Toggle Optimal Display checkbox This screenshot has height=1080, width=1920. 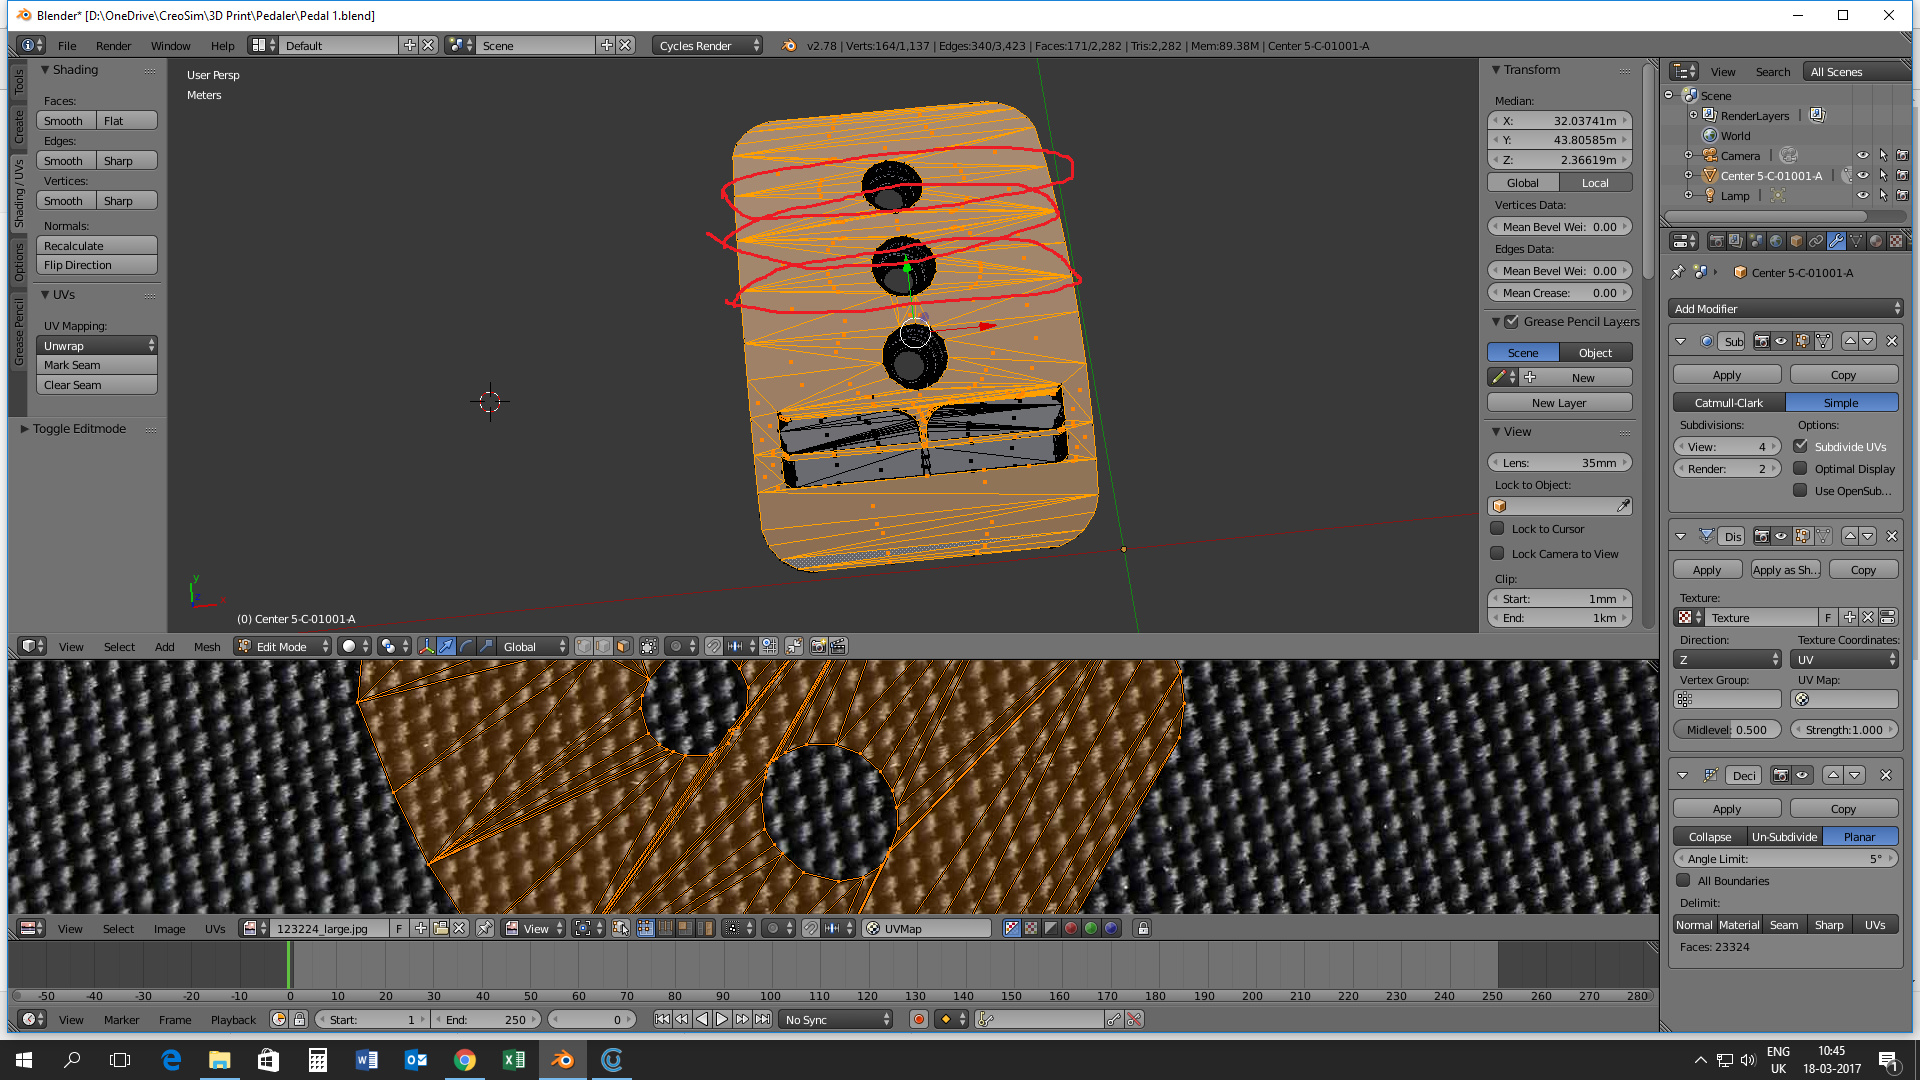click(x=1800, y=469)
